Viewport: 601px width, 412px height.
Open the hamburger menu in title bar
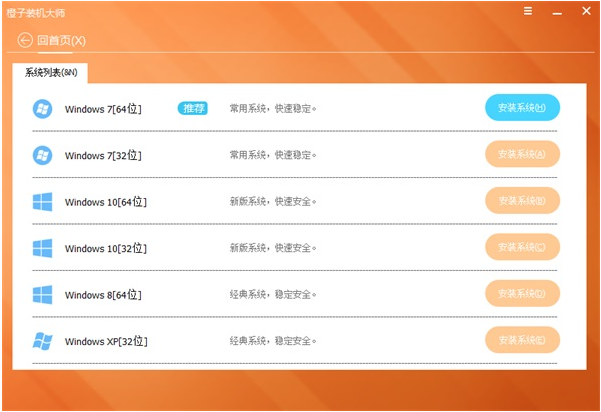pos(528,13)
